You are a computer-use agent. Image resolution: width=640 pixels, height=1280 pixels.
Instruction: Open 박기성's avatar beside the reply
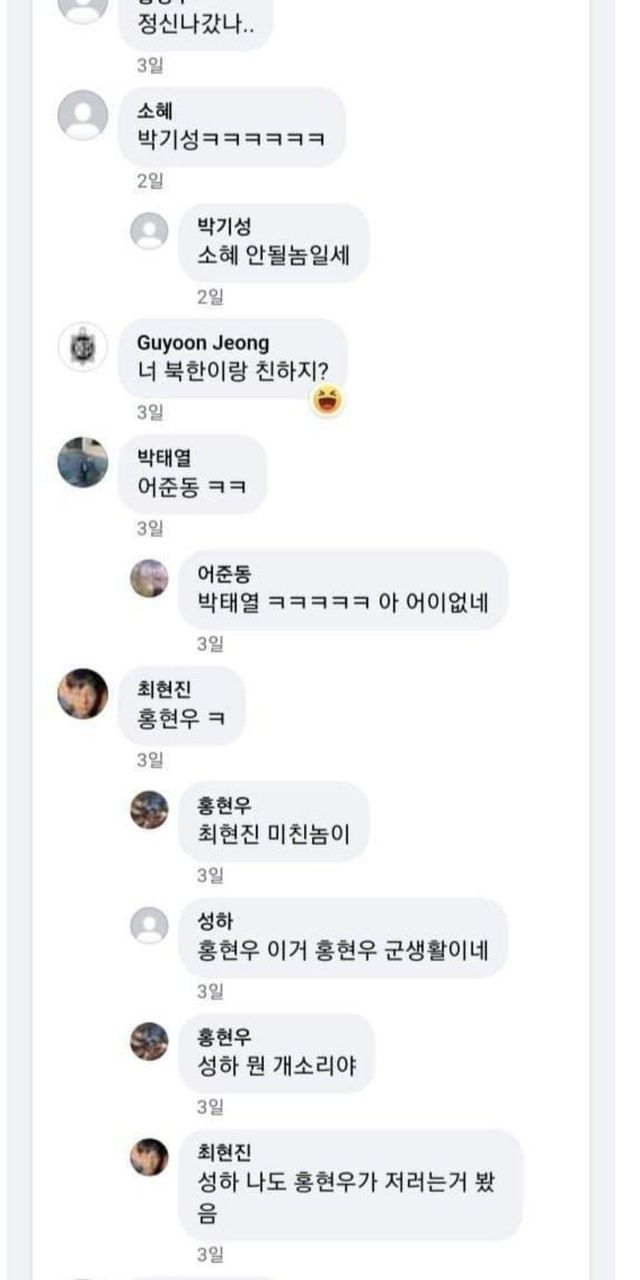click(150, 231)
